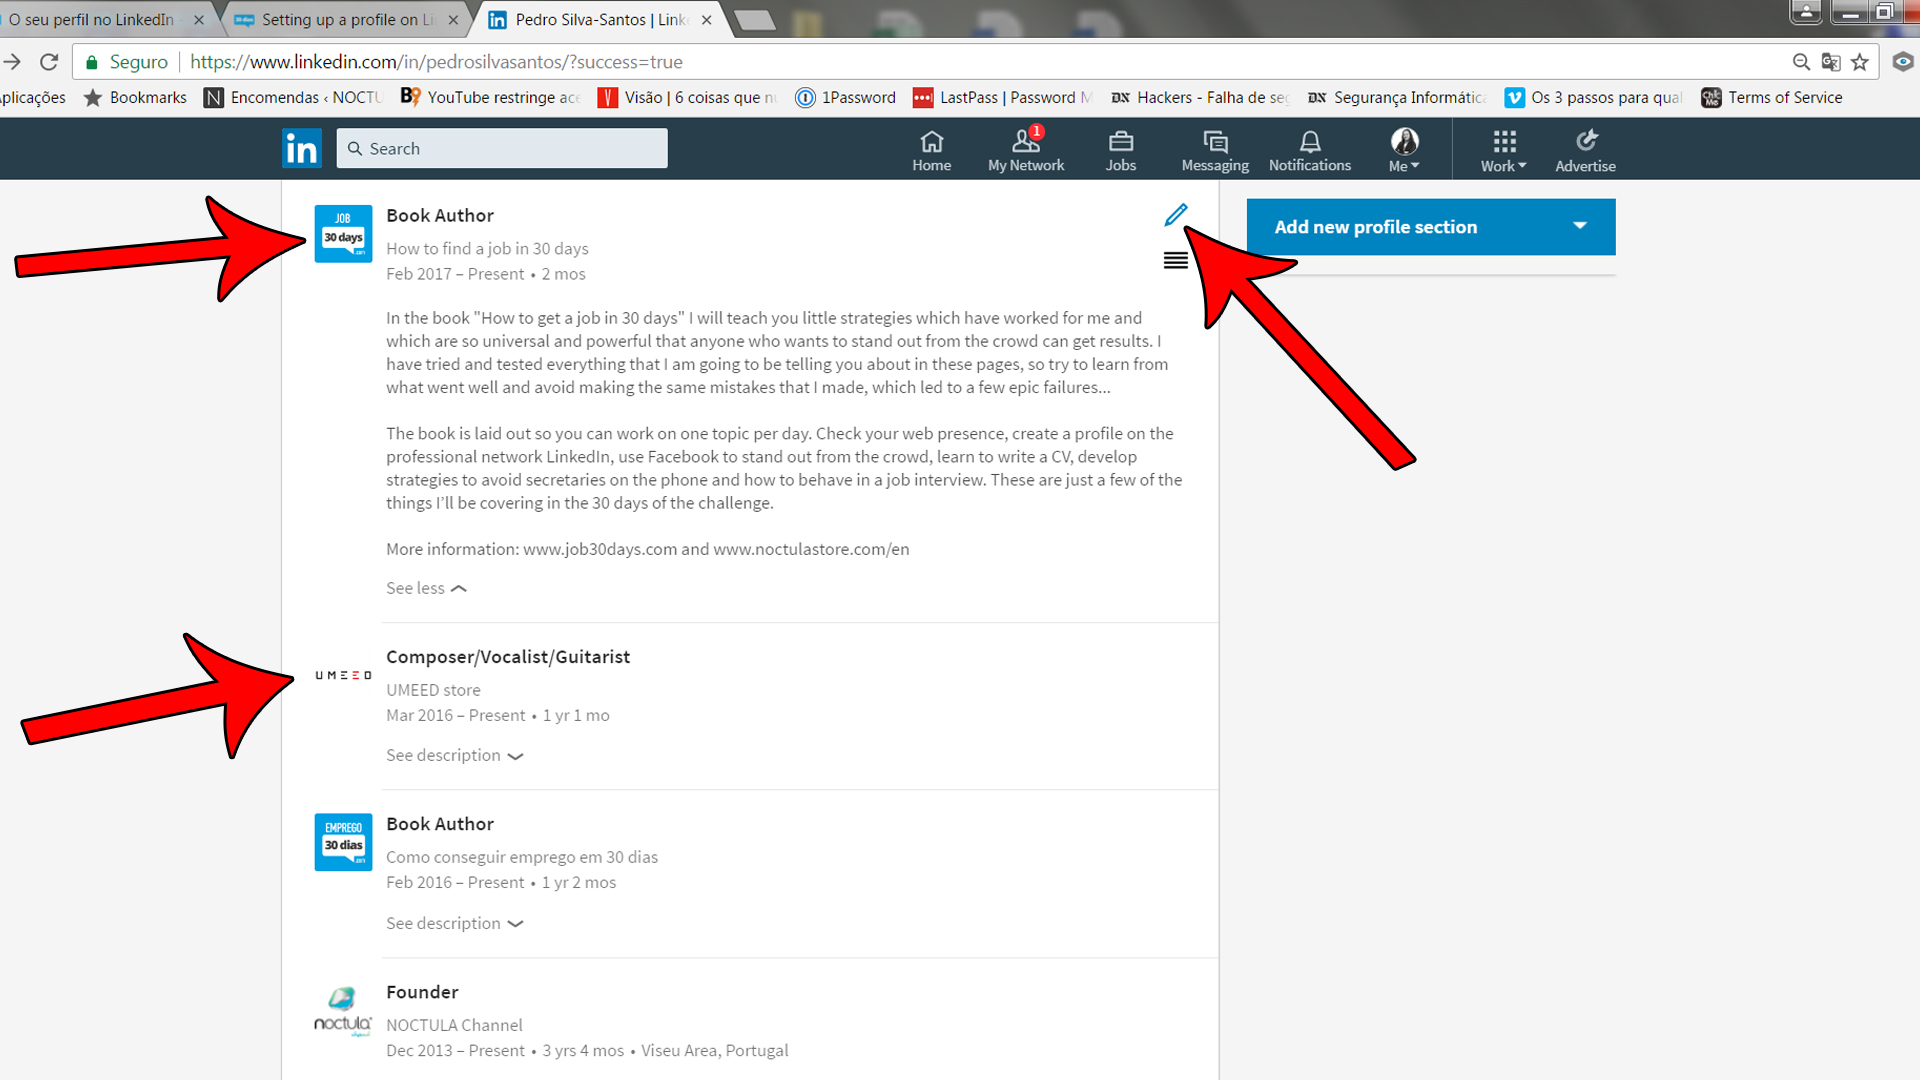
Task: Collapse the Book Author See less section
Action: [x=425, y=588]
